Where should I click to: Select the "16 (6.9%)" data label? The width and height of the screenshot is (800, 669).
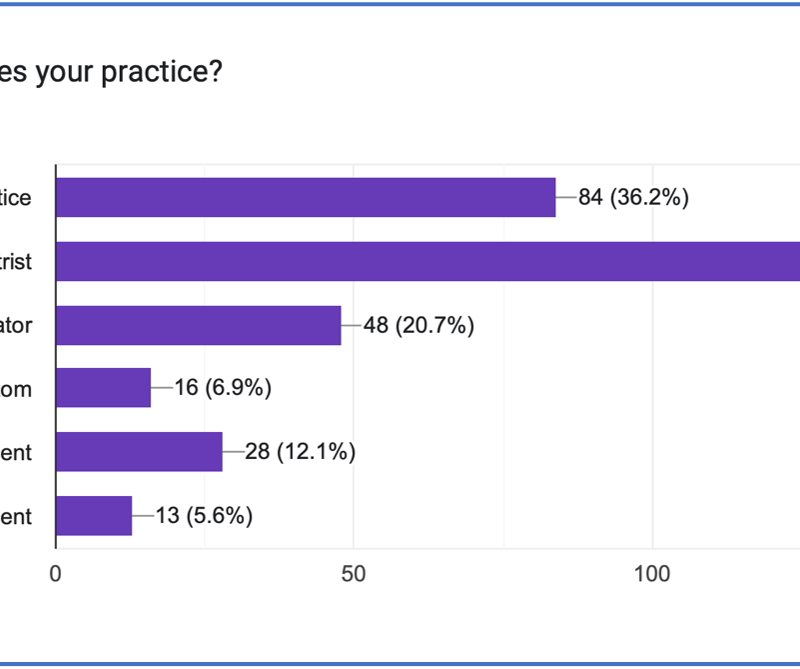[223, 388]
